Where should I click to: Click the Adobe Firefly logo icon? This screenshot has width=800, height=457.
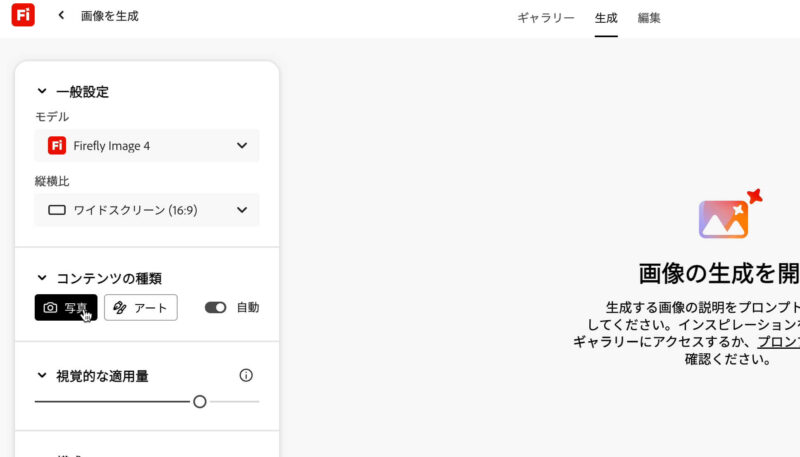(23, 15)
